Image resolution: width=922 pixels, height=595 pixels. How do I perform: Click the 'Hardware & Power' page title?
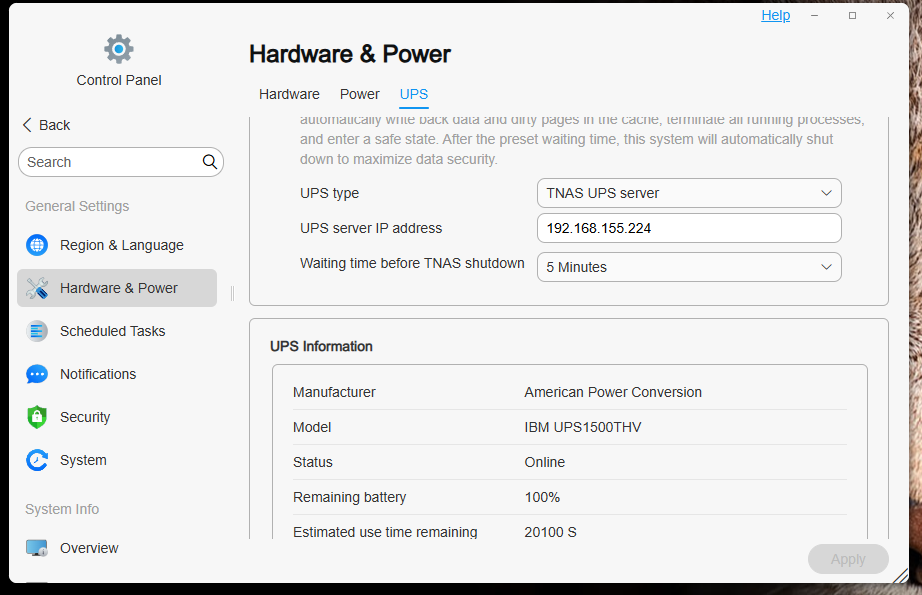pos(350,54)
